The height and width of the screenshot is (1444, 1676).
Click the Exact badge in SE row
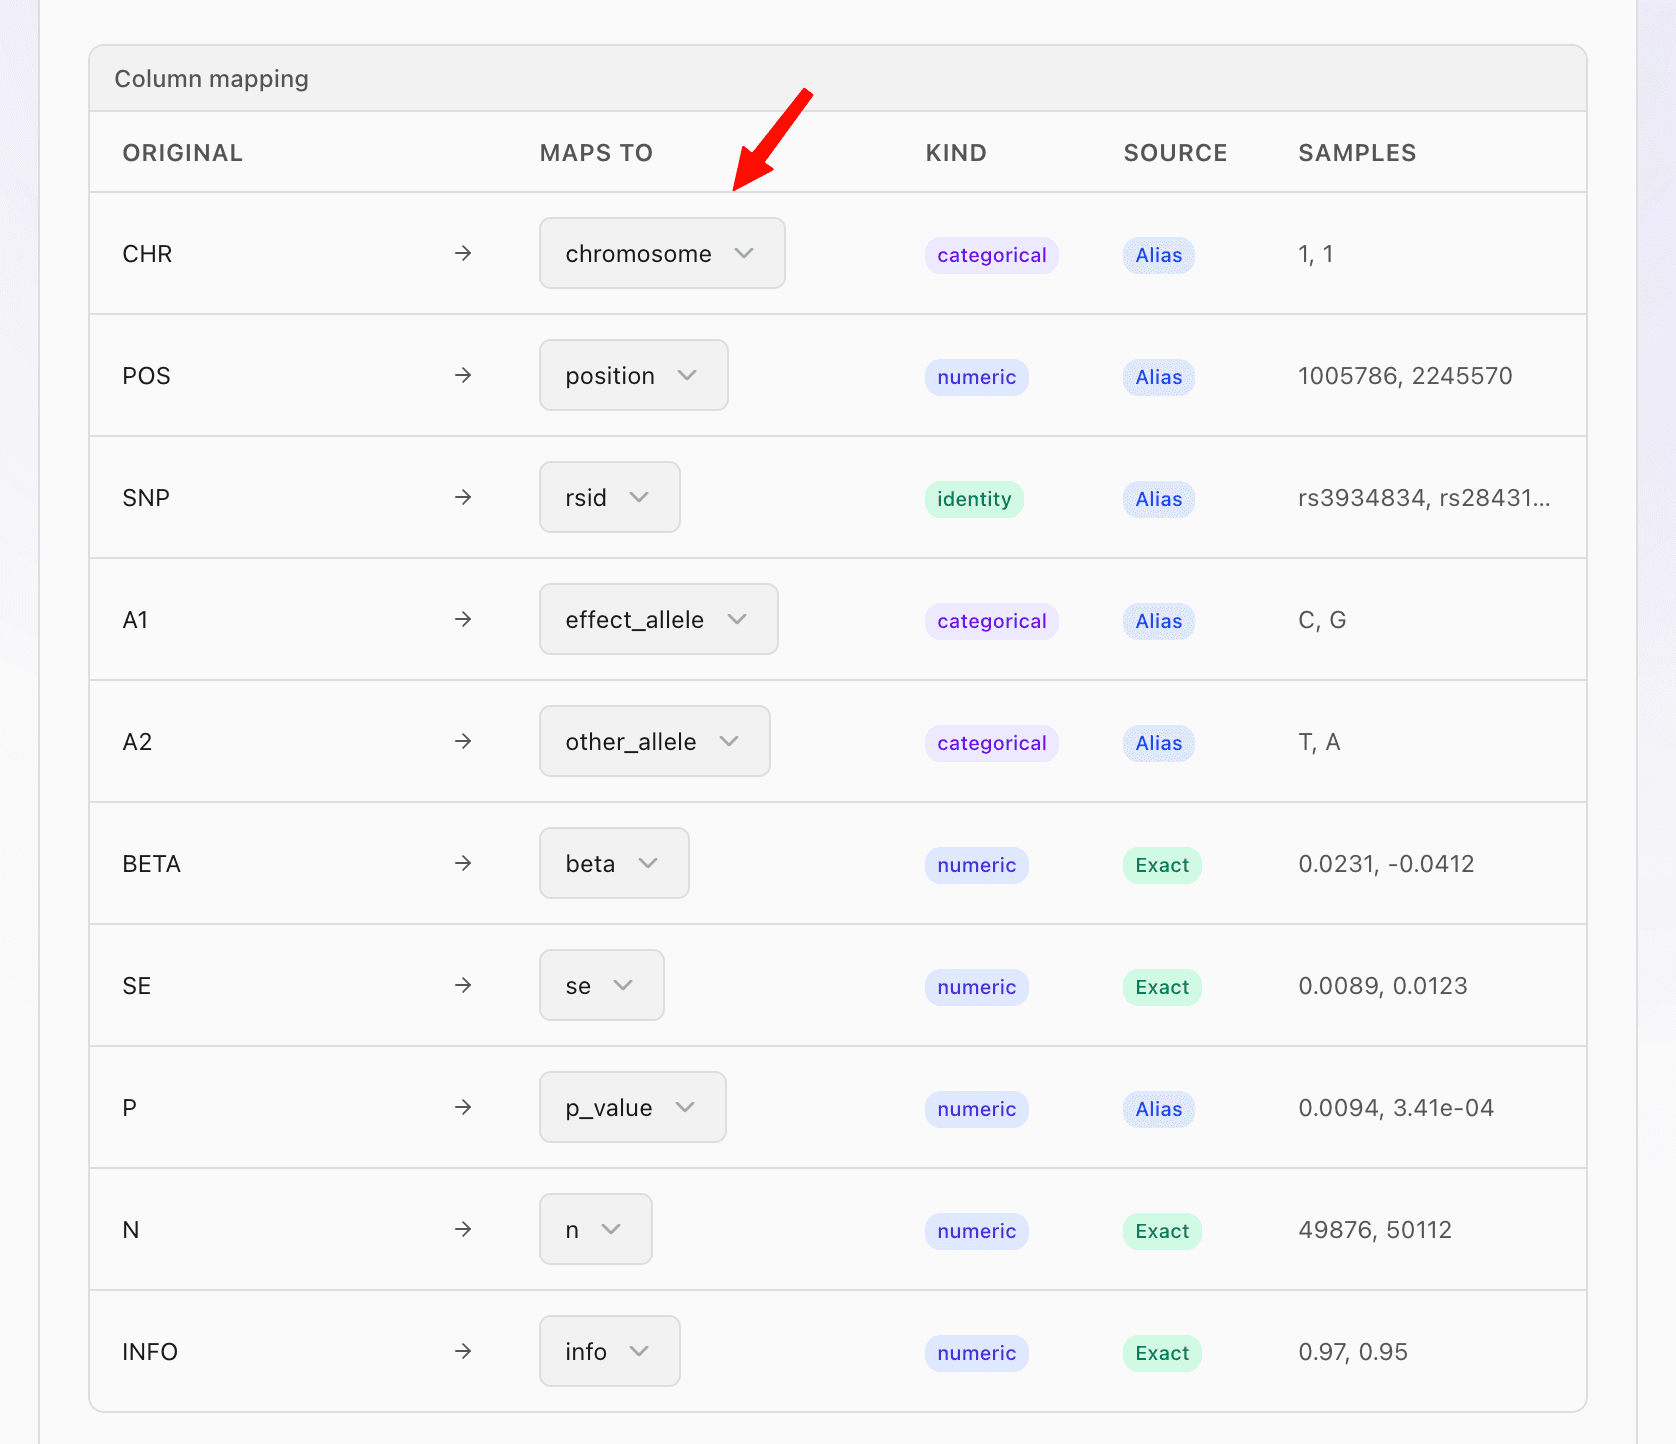1162,987
